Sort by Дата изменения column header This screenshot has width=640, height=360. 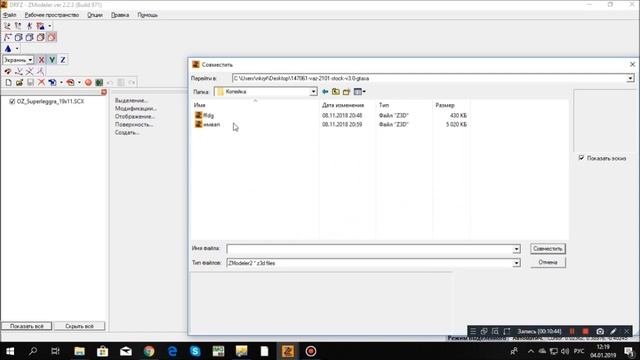[343, 105]
